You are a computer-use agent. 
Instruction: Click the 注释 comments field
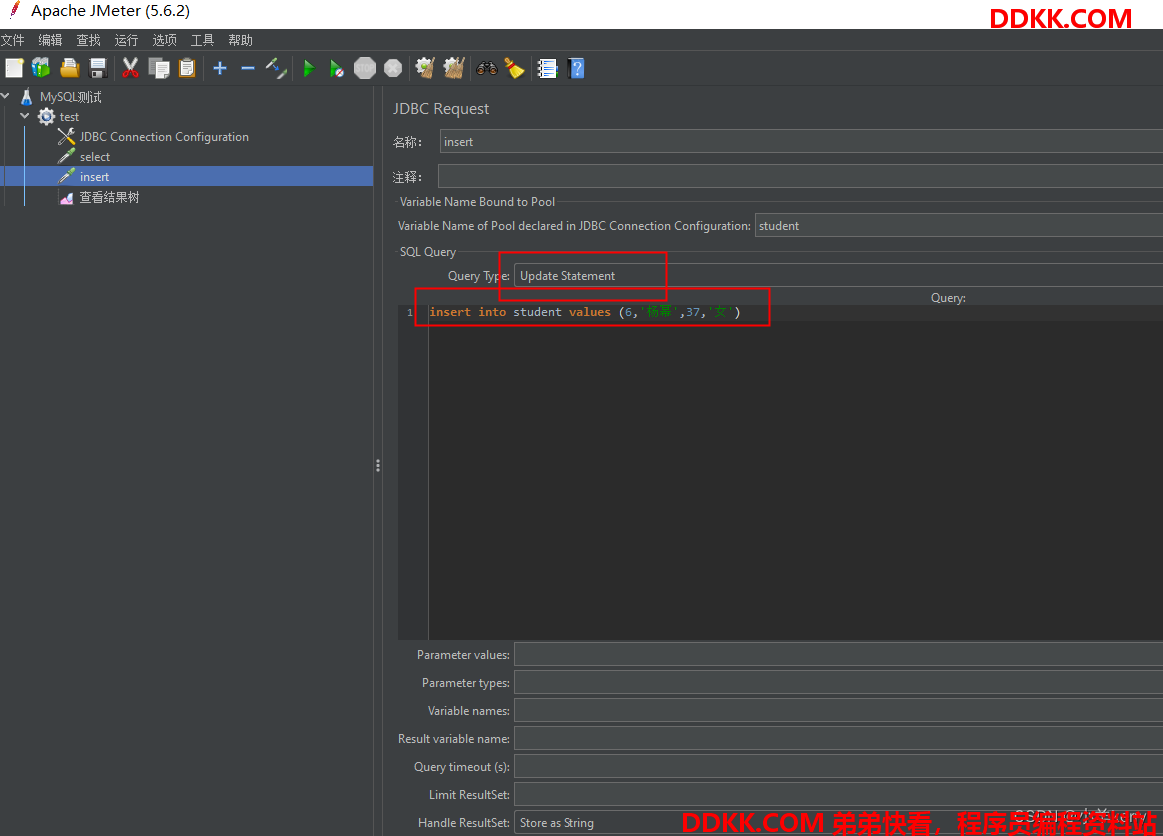pos(800,177)
